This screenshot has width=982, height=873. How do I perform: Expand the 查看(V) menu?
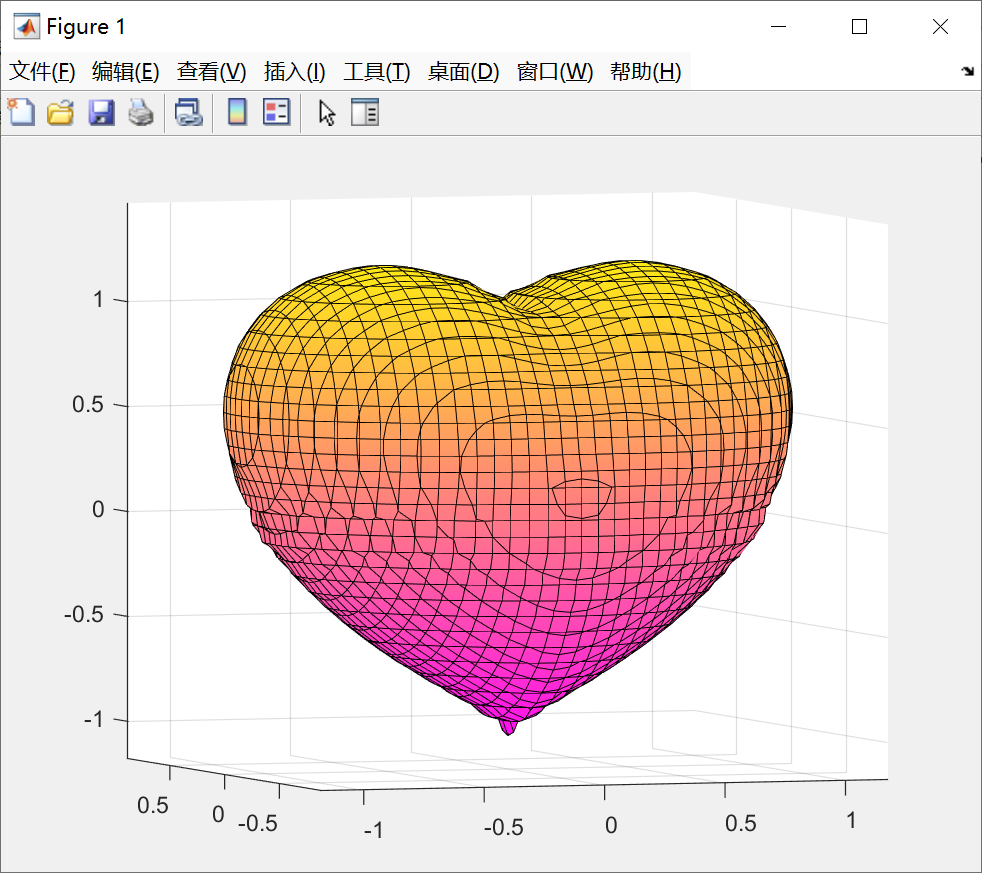211,72
